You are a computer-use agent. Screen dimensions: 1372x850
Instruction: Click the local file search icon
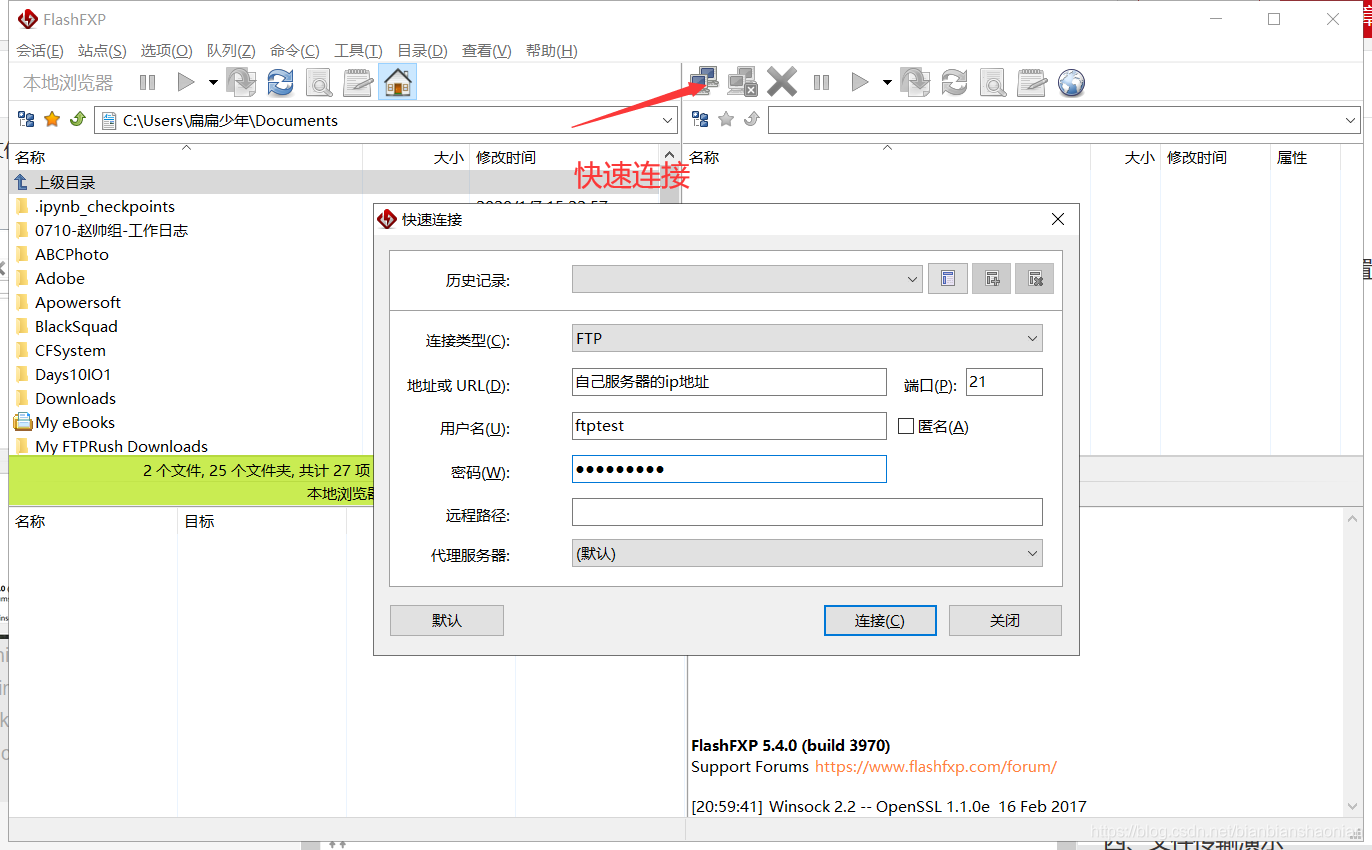319,82
